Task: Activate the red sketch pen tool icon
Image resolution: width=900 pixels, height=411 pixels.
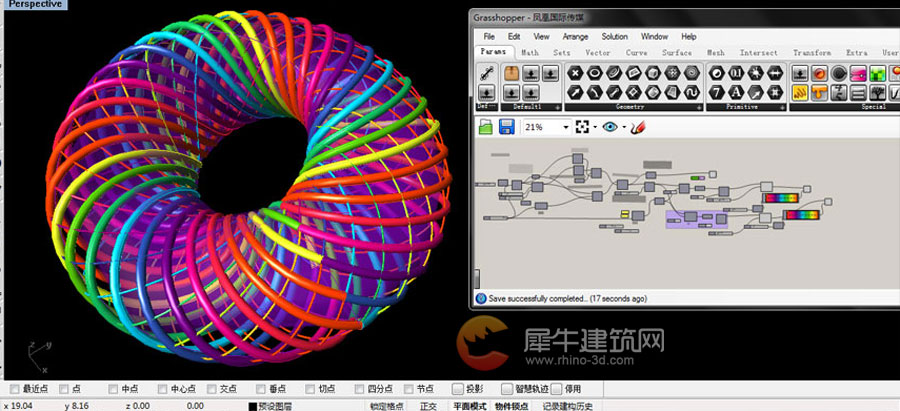Action: (x=638, y=127)
